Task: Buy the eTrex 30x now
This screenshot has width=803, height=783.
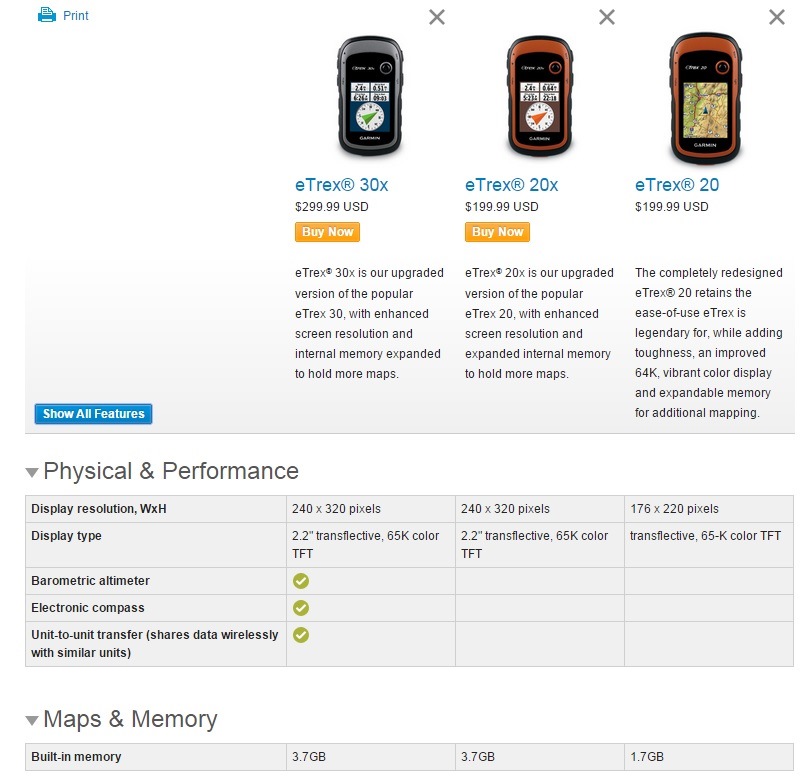Action: [327, 232]
